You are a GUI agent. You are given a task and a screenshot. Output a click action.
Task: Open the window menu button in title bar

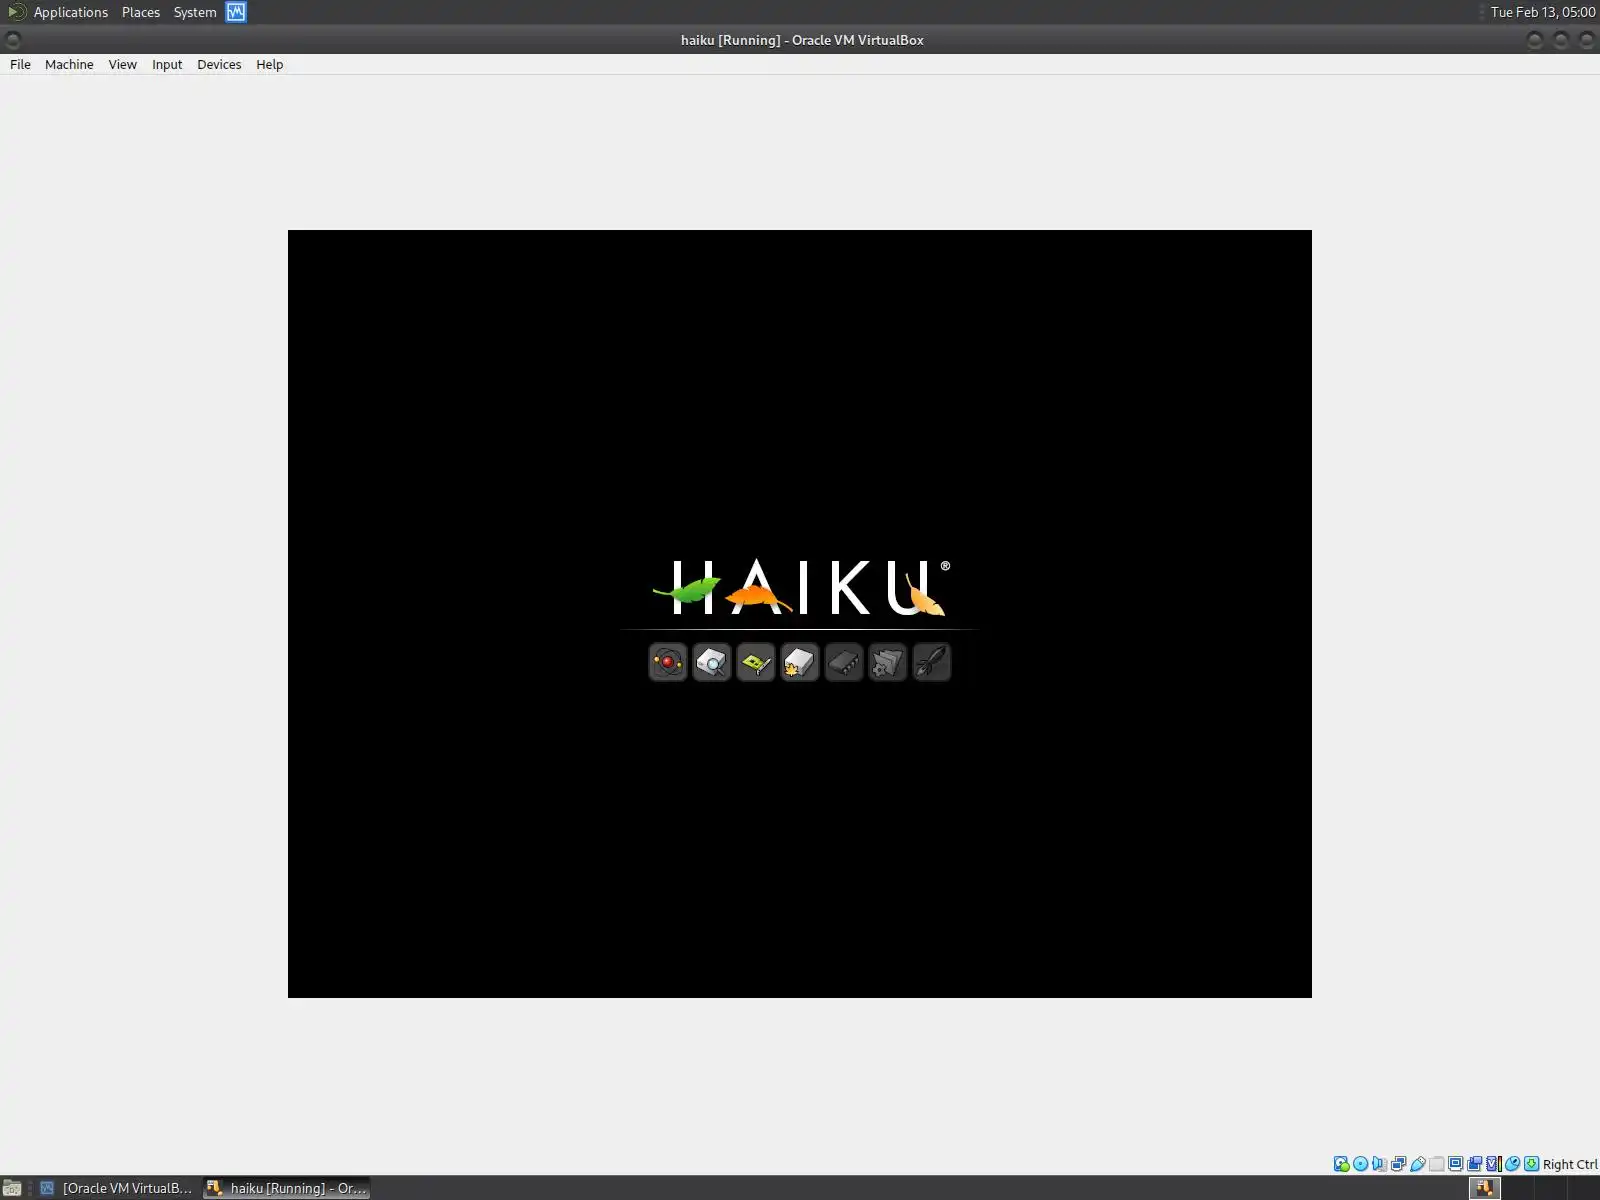coord(13,40)
